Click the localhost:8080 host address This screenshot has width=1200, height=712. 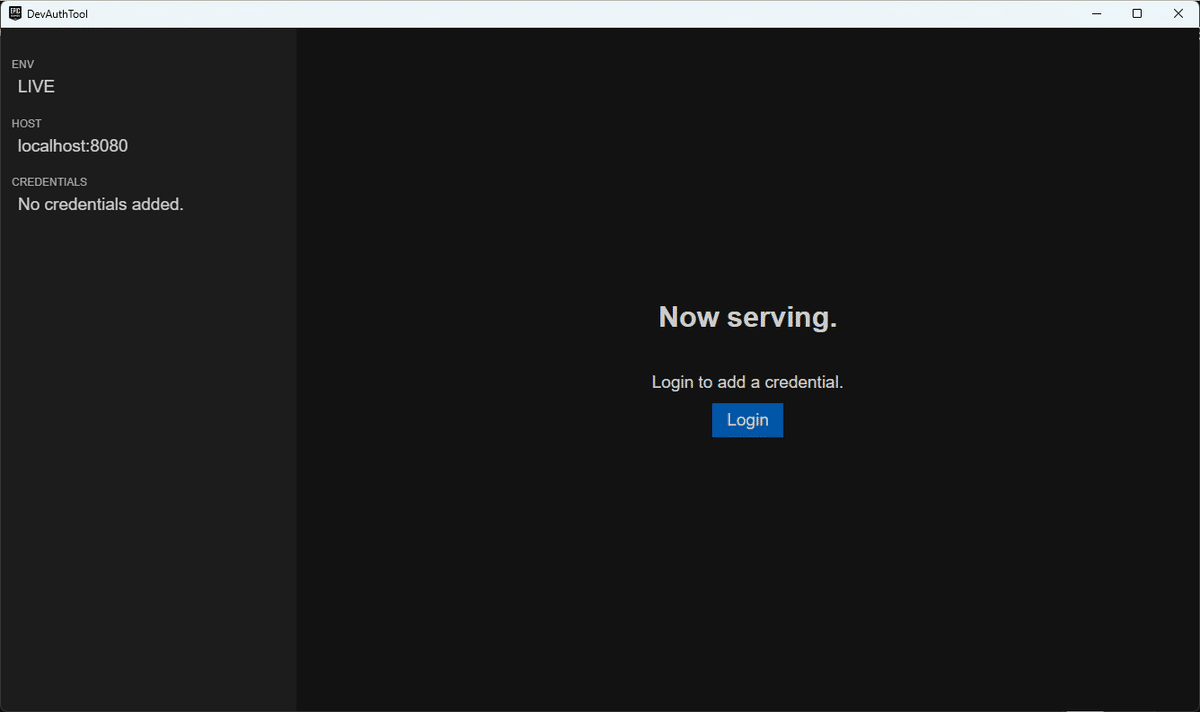[72, 145]
